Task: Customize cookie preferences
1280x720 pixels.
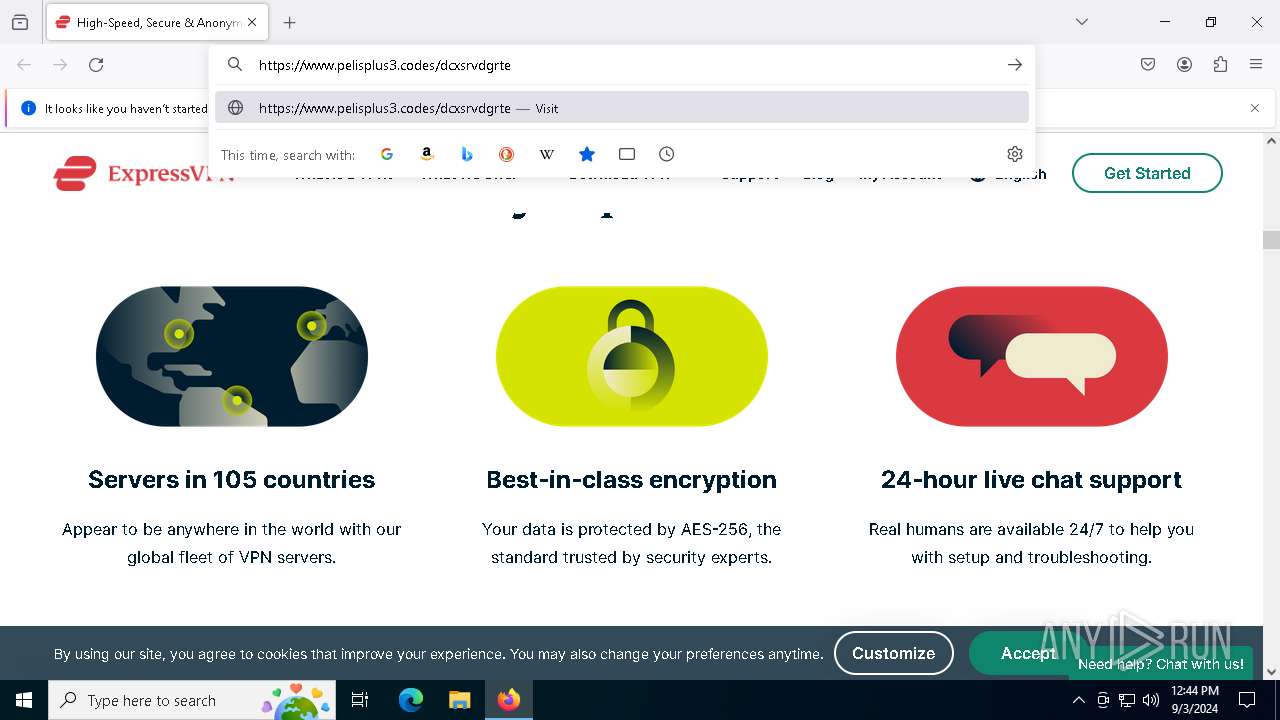Action: (894, 653)
